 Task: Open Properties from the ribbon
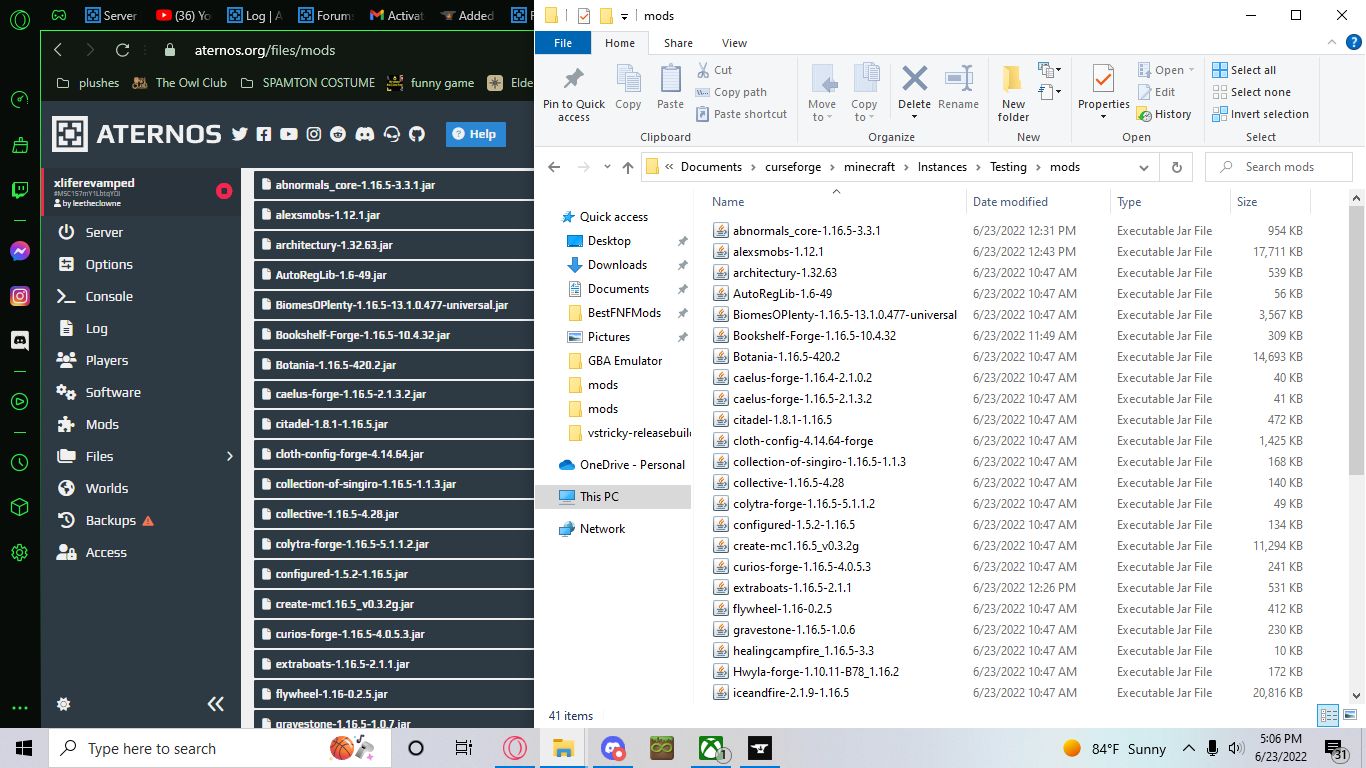pyautogui.click(x=1103, y=94)
